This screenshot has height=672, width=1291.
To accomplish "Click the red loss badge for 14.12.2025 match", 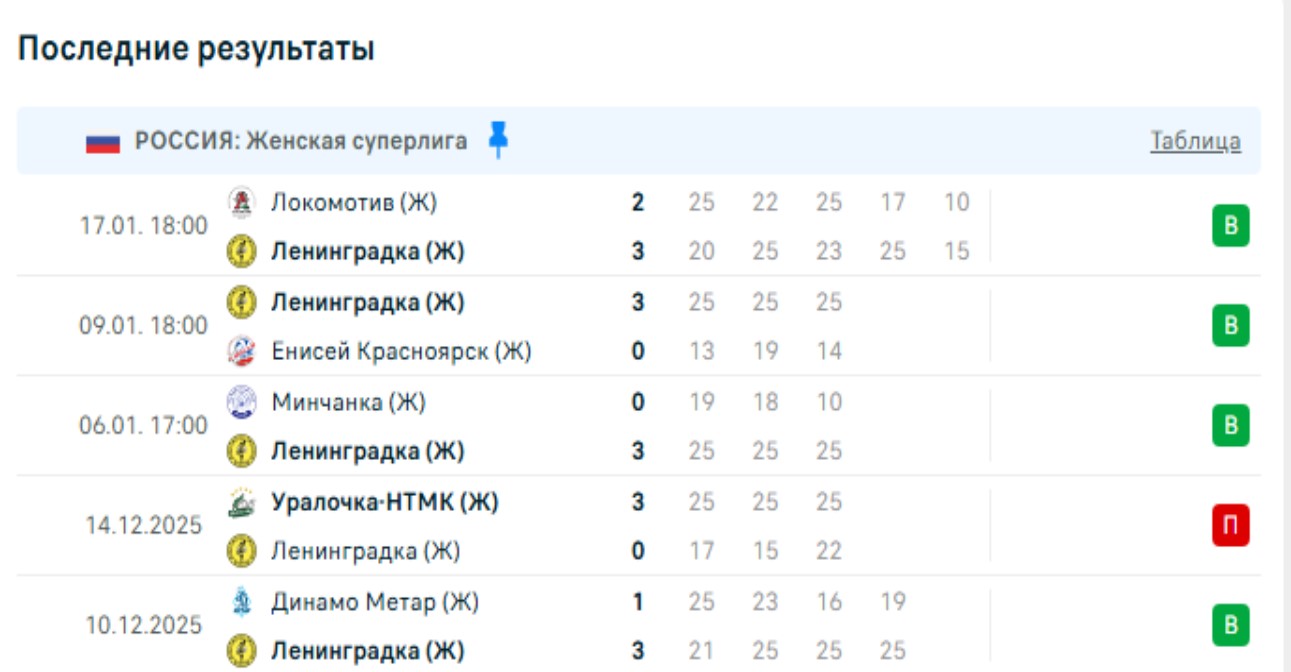I will pos(1231,526).
